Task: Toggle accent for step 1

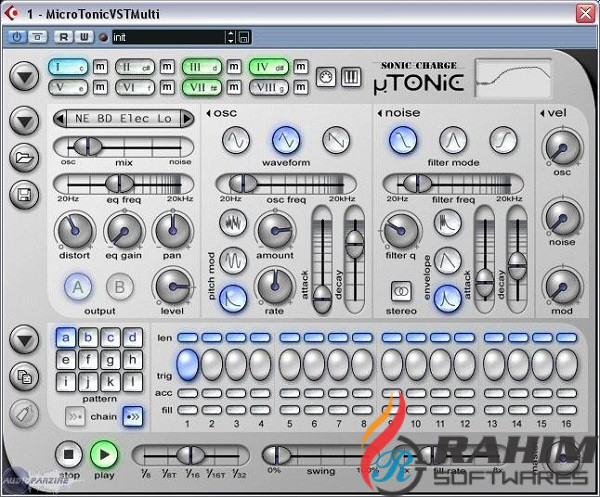Action: [188, 393]
